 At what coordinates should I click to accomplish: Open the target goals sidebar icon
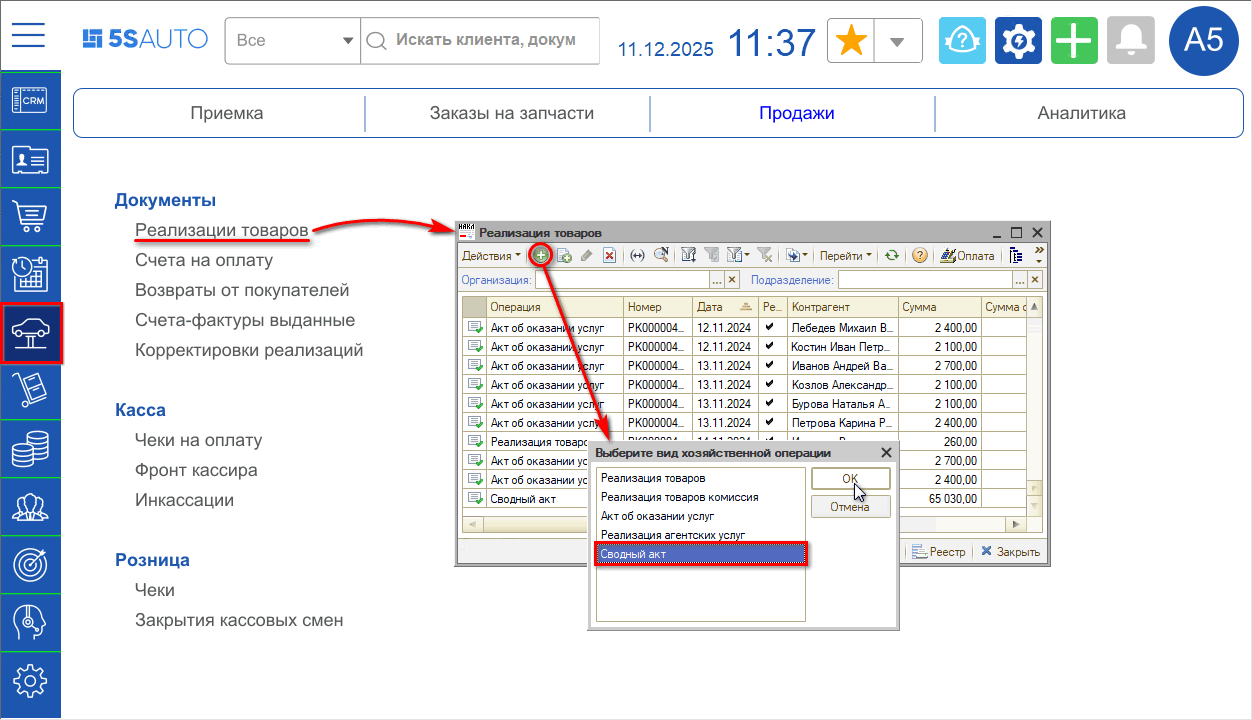(x=30, y=565)
